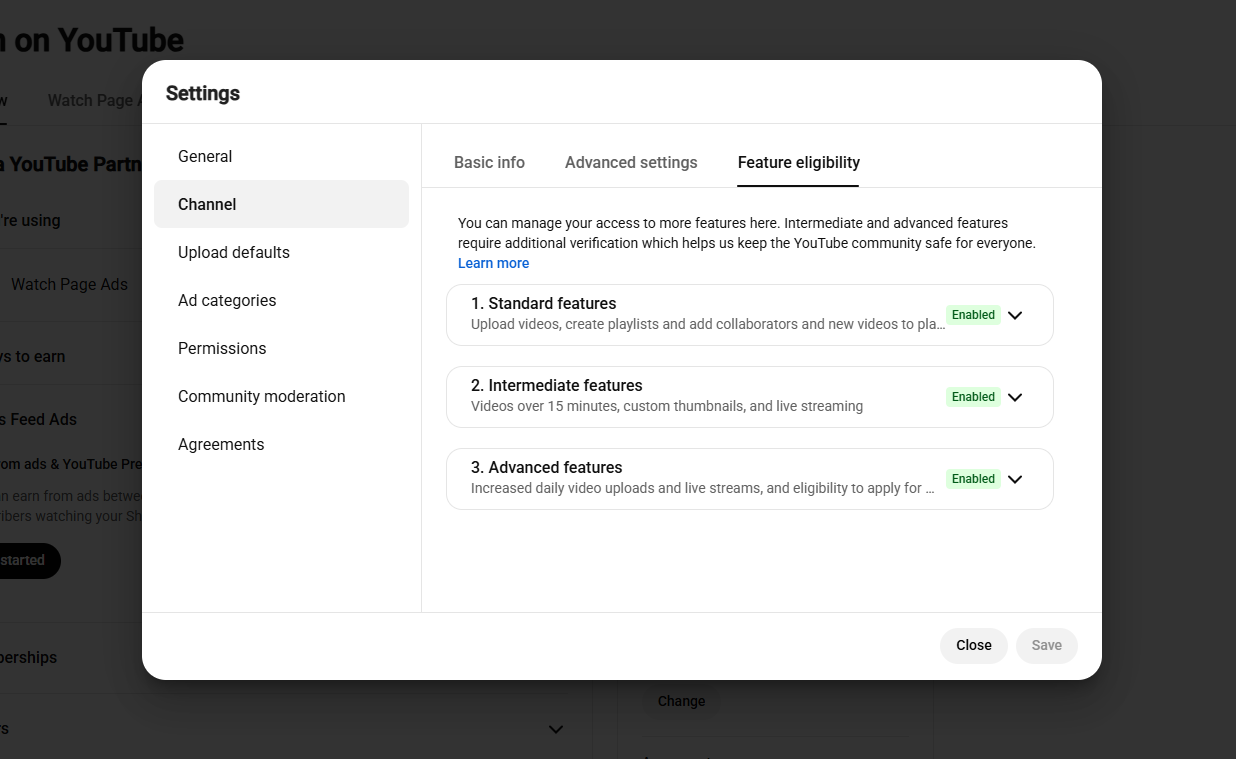Click the Save button
1236x759 pixels.
[x=1047, y=645]
